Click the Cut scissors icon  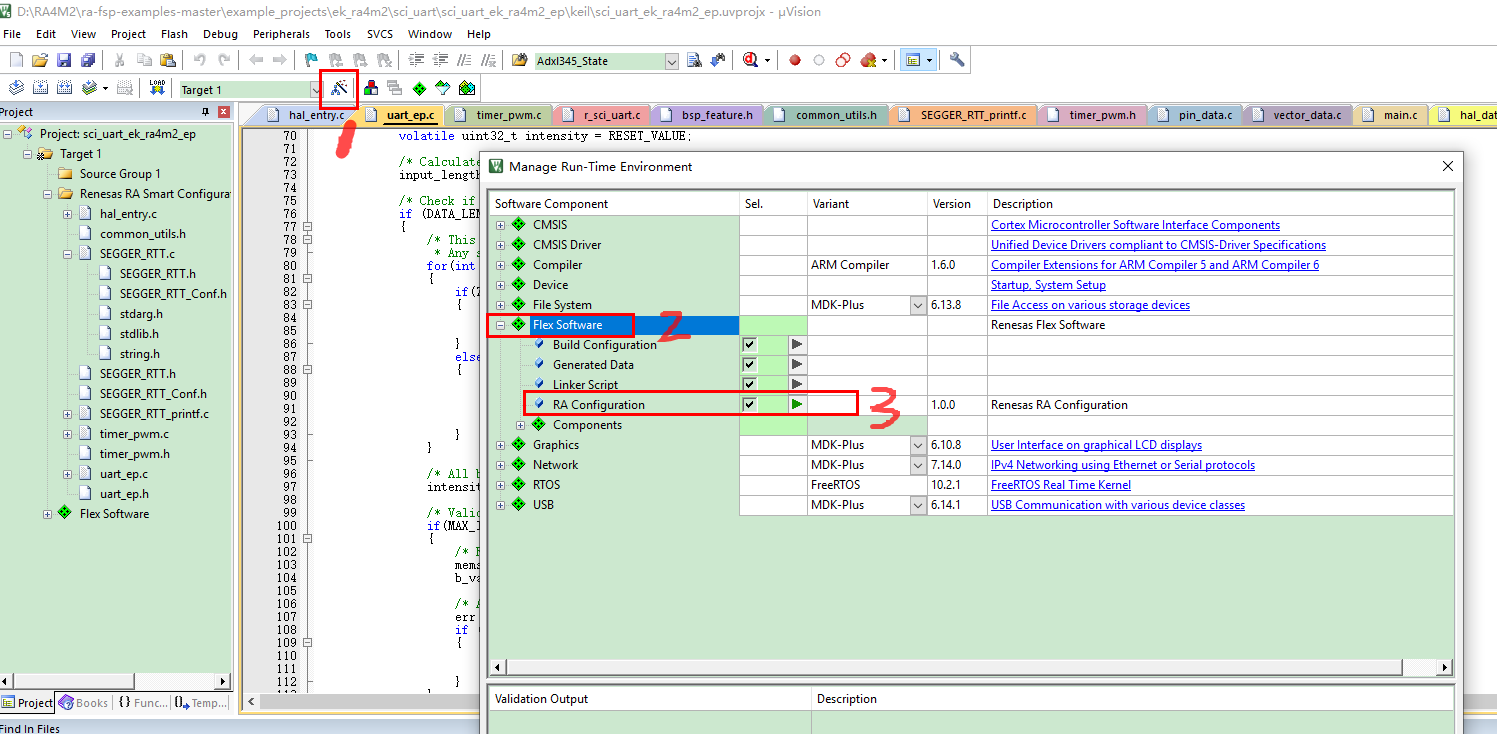click(x=120, y=60)
